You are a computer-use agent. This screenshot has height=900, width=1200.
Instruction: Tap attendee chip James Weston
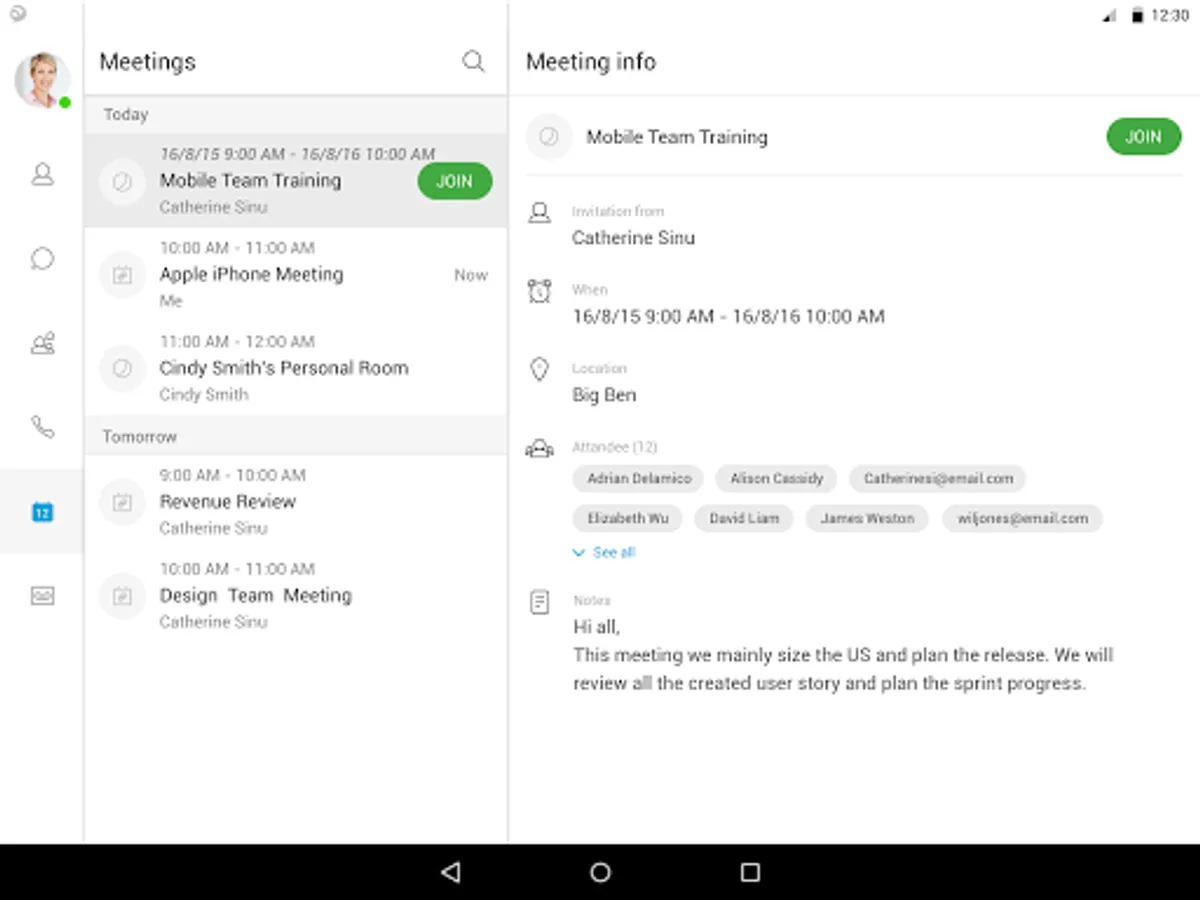tap(867, 519)
